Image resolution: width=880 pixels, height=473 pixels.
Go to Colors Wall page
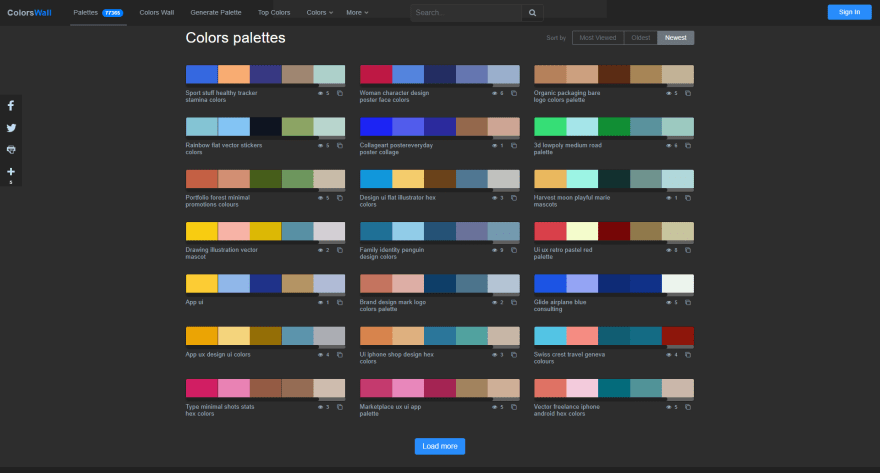coord(157,12)
